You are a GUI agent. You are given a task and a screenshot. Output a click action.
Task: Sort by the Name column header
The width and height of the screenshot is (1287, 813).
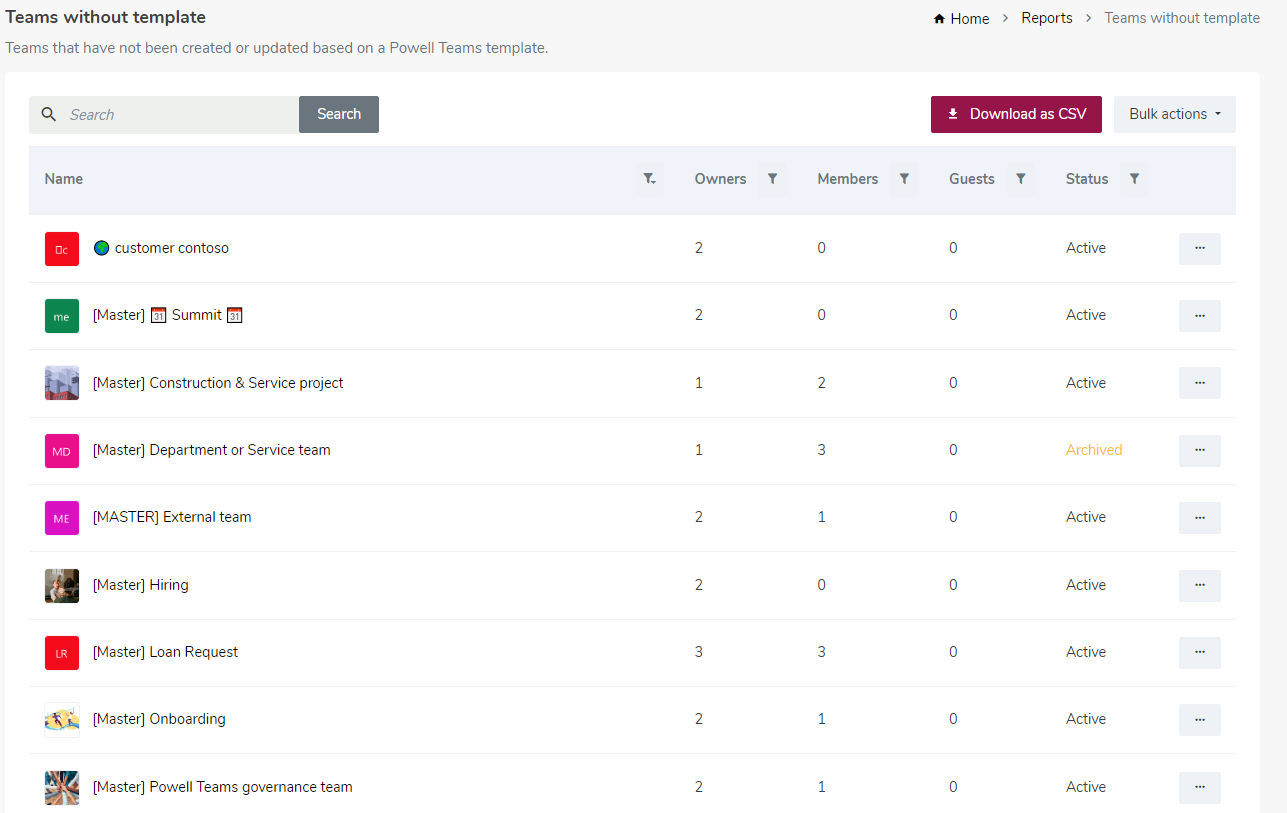[x=64, y=179]
